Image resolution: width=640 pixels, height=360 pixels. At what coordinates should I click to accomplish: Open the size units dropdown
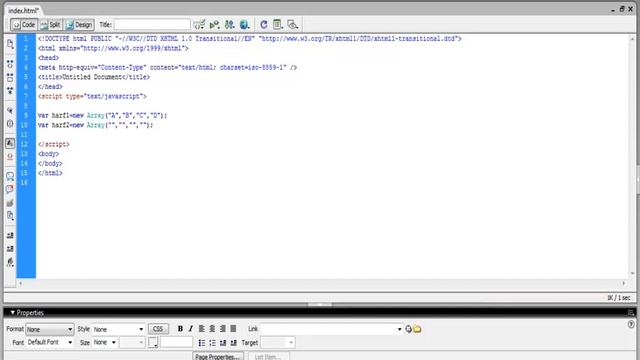pos(132,342)
